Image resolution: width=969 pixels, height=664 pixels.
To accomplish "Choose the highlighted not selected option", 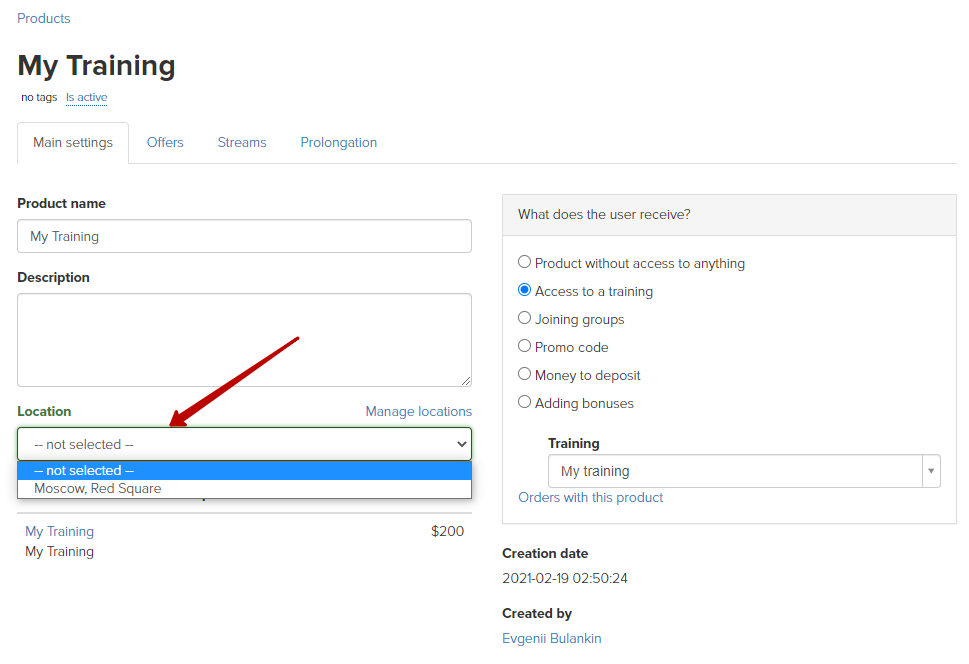I will coord(244,470).
